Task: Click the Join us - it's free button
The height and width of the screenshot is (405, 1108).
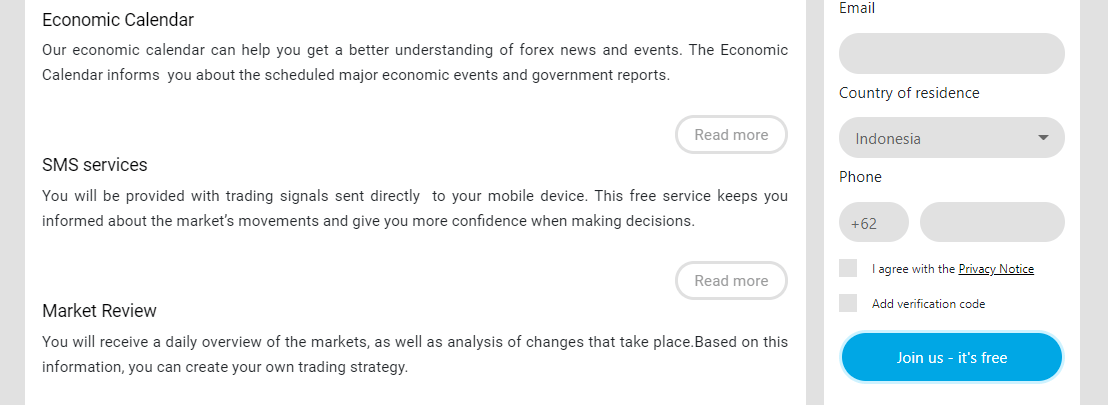Action: [x=951, y=358]
